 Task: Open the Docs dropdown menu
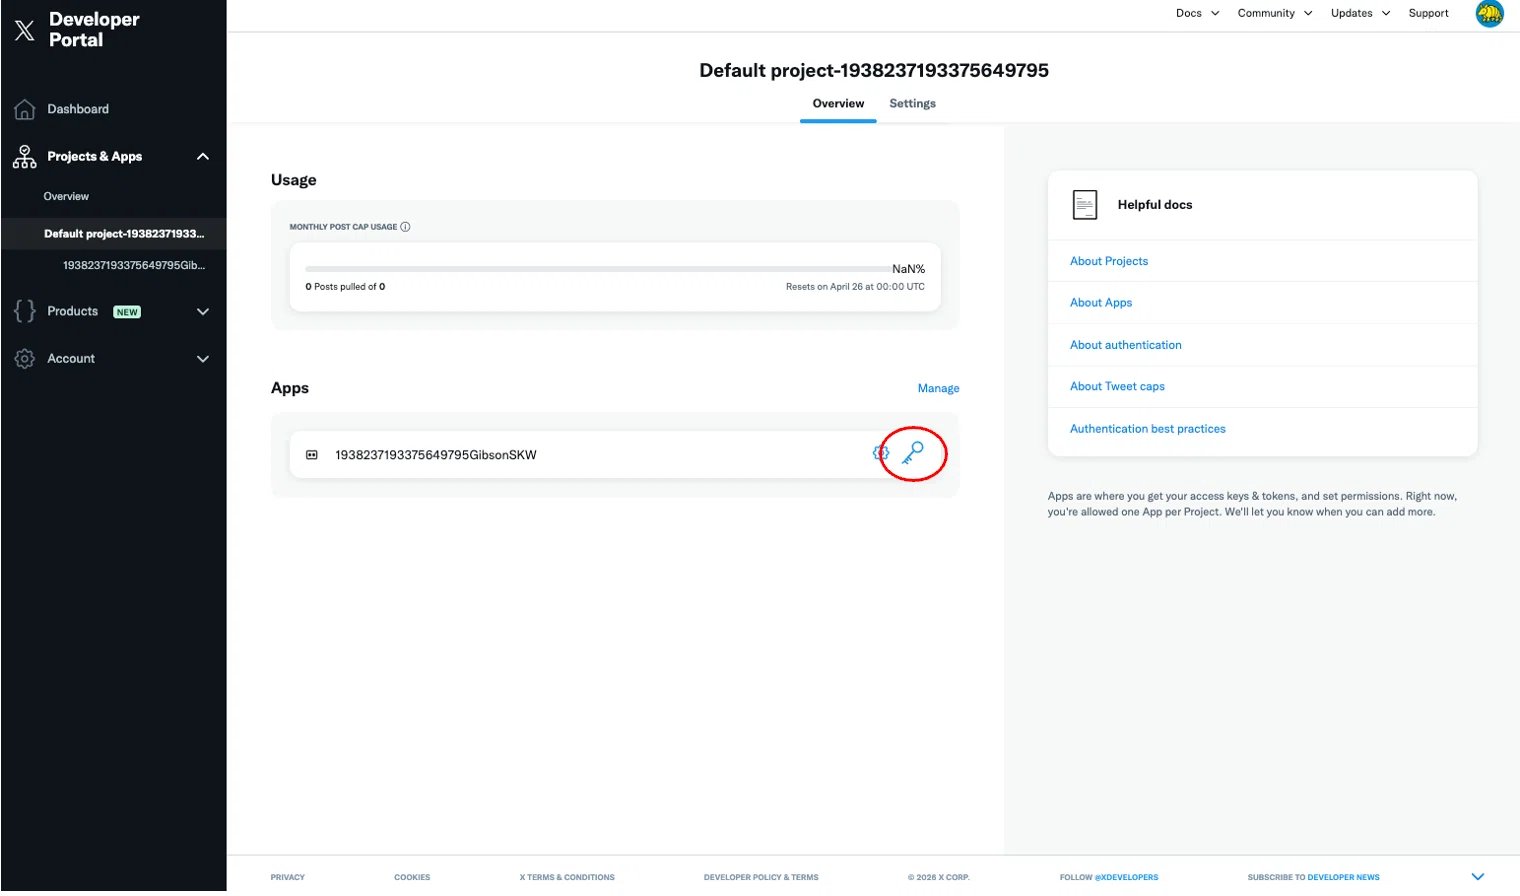1197,13
